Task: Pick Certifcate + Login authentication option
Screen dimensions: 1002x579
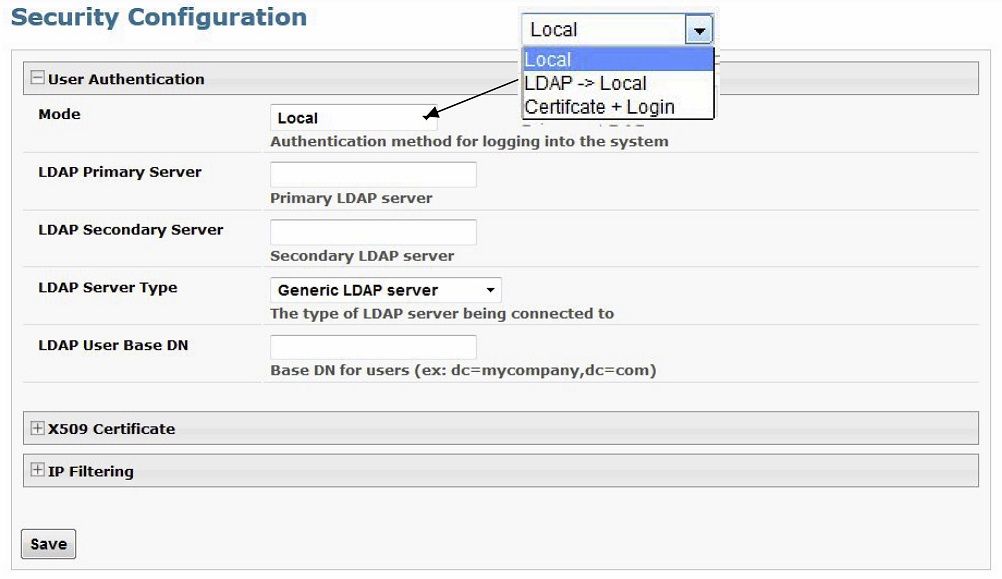Action: point(599,107)
